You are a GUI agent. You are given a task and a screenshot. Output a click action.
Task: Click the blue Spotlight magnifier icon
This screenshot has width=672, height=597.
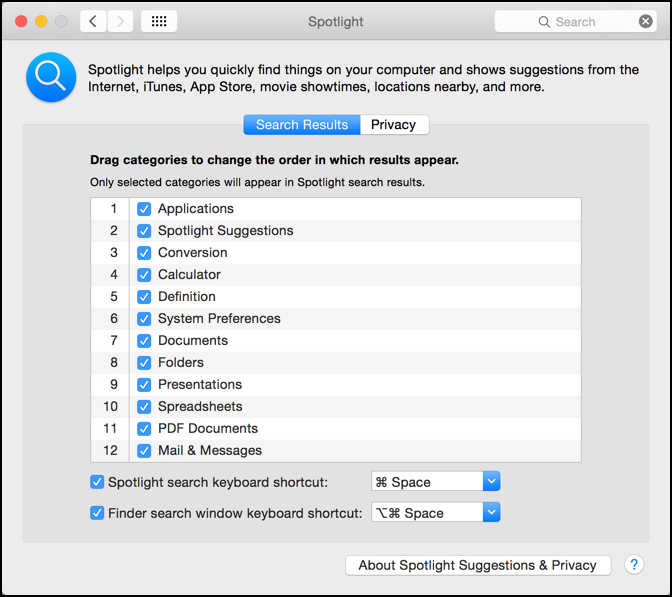point(51,77)
